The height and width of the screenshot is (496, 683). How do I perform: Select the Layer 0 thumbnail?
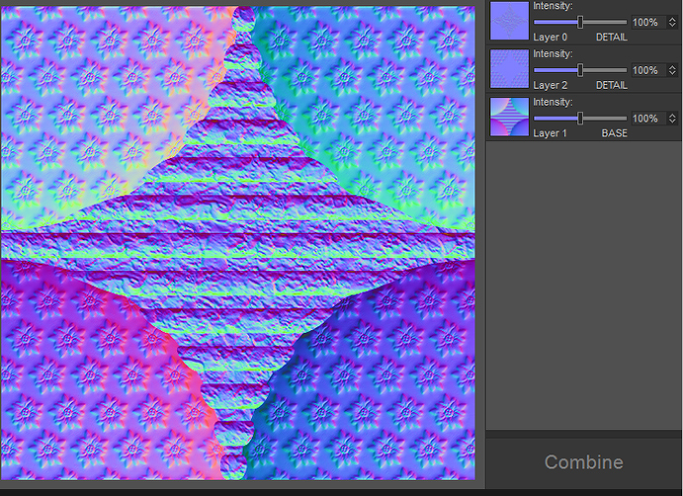pos(509,20)
